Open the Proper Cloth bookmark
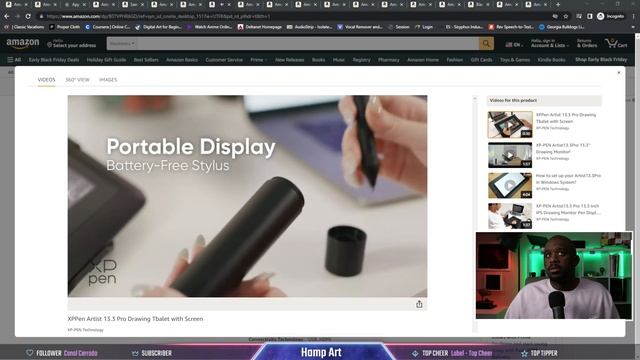640x360 pixels. (x=64, y=27)
